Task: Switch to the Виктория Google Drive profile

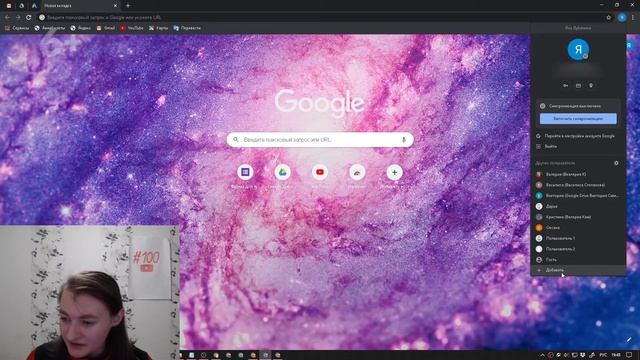Action: point(578,196)
